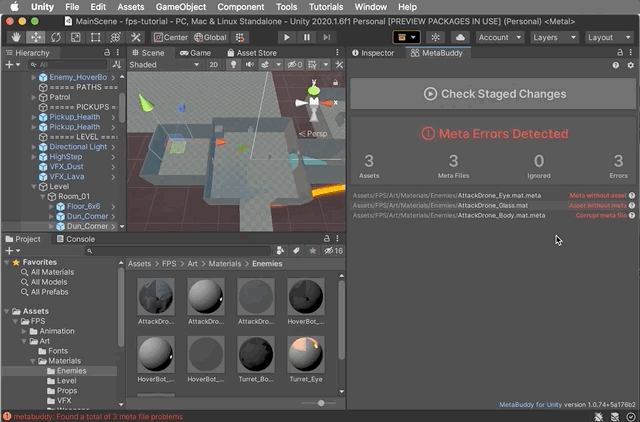Select the Hand tool in toolbar
The width and height of the screenshot is (640, 422).
[x=17, y=37]
